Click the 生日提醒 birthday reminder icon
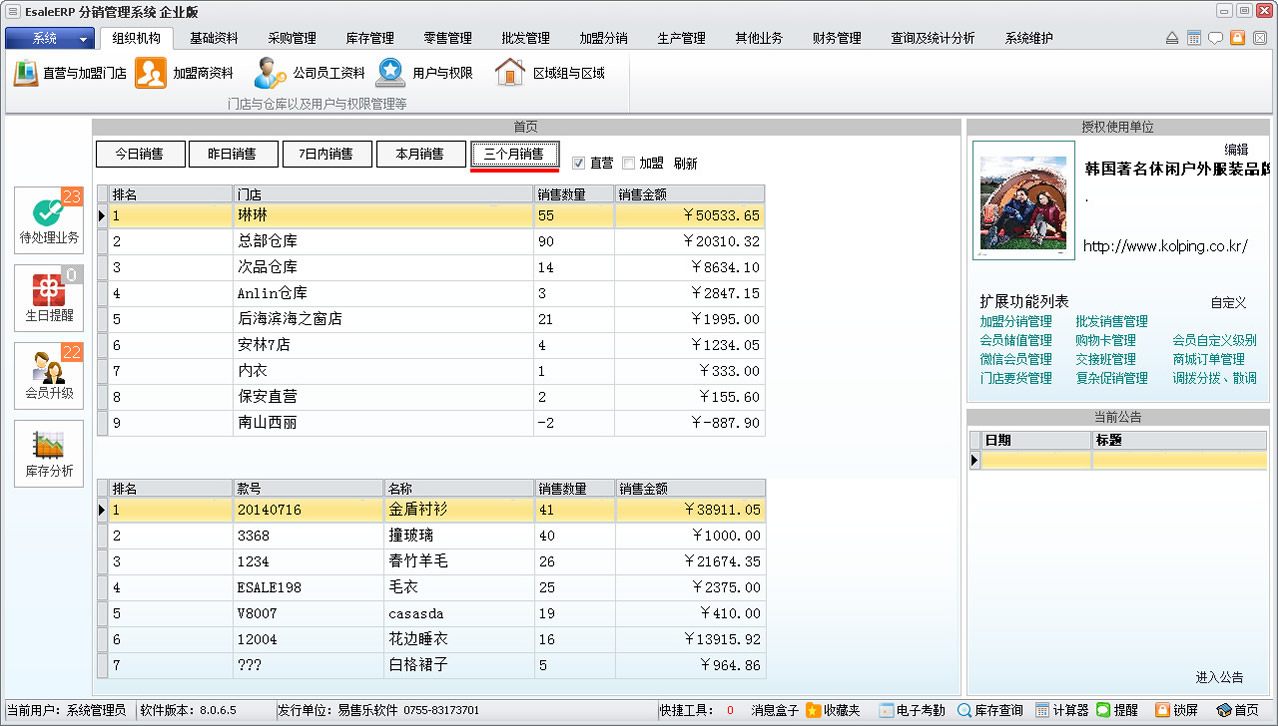 point(48,297)
